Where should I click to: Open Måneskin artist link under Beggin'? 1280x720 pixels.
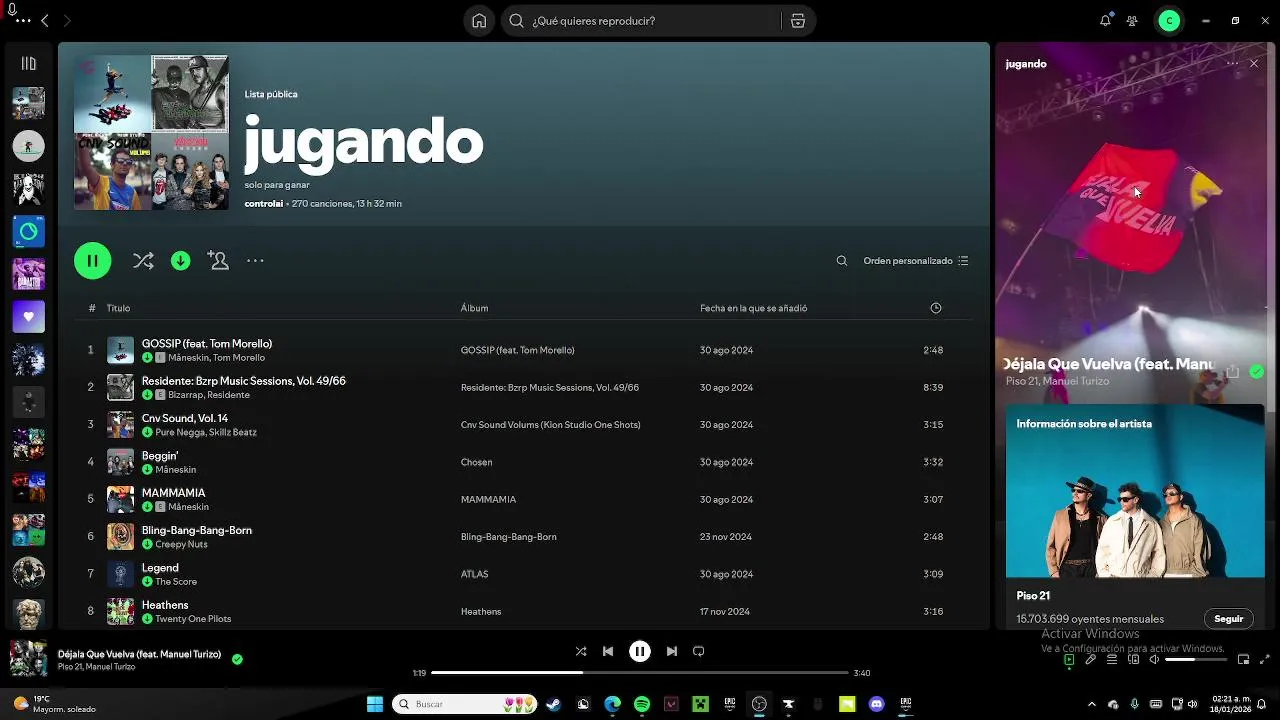click(x=176, y=470)
